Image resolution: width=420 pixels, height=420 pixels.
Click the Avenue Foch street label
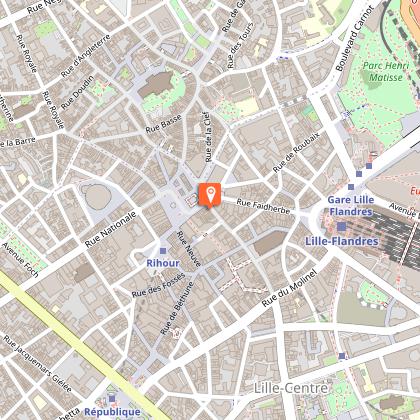tap(20, 260)
